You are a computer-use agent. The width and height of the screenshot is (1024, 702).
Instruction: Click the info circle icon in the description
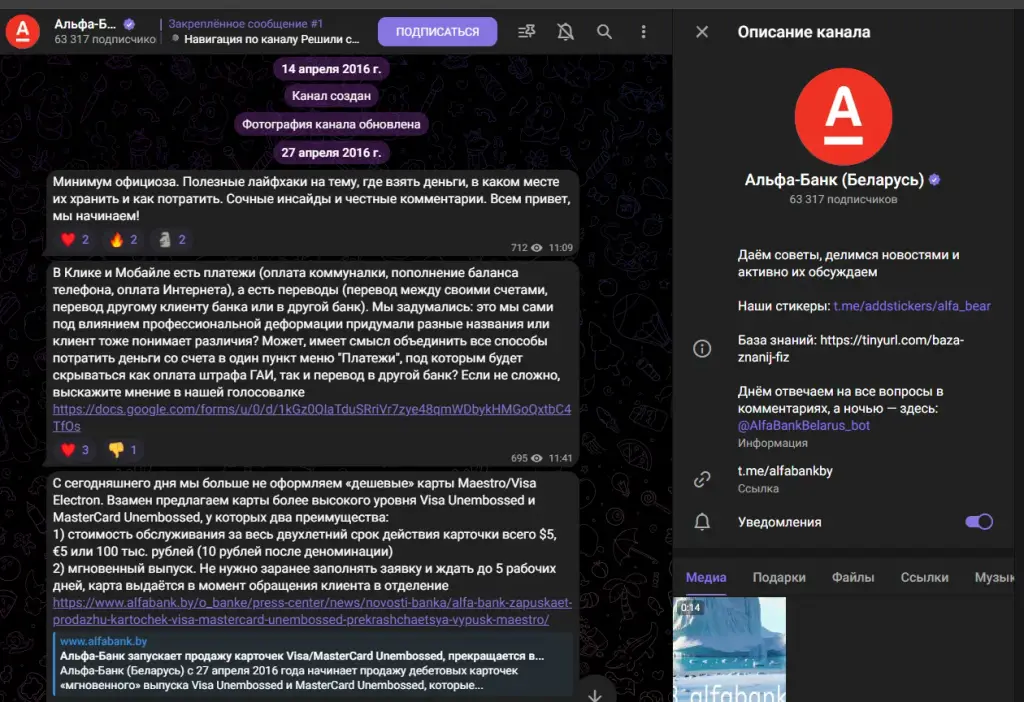tap(702, 349)
